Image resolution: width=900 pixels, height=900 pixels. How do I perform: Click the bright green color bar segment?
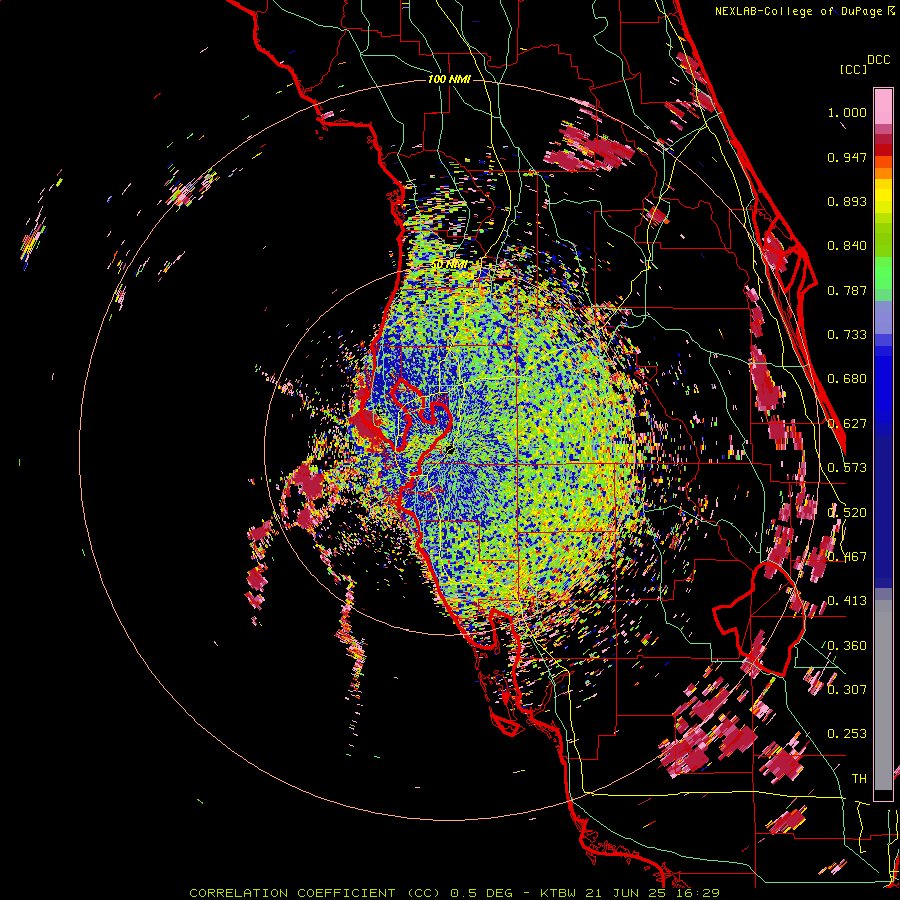[883, 273]
